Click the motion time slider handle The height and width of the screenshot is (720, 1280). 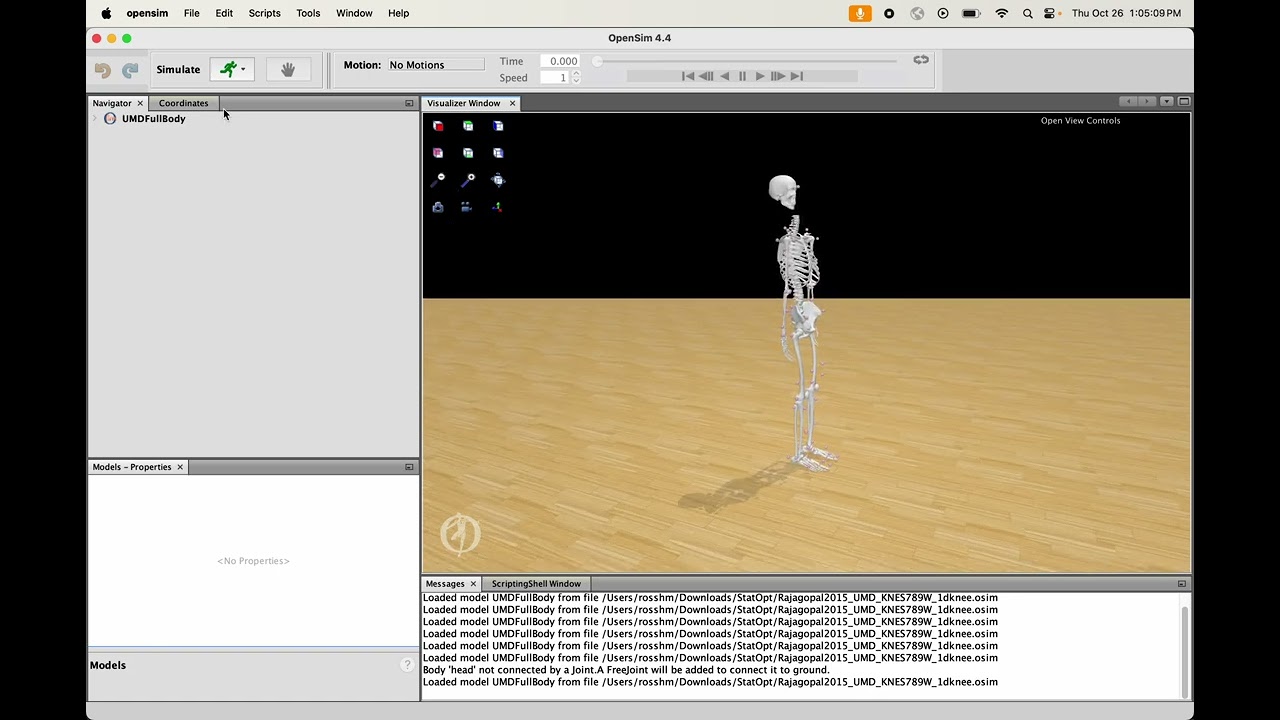[x=597, y=61]
